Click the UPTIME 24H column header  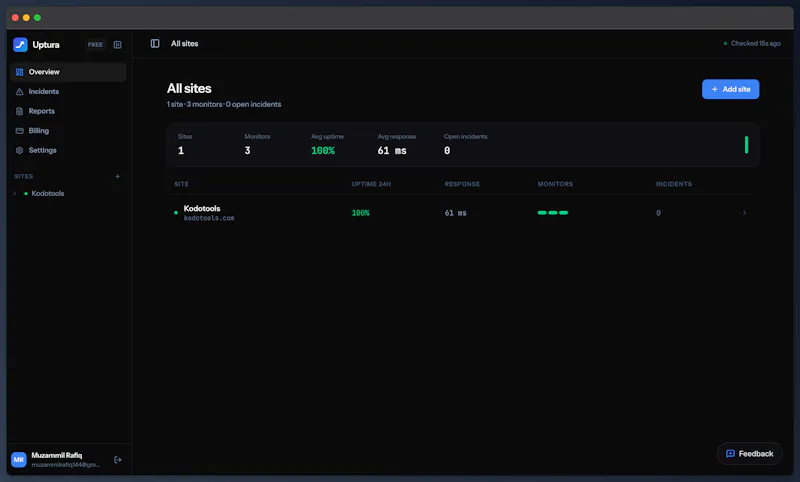371,184
